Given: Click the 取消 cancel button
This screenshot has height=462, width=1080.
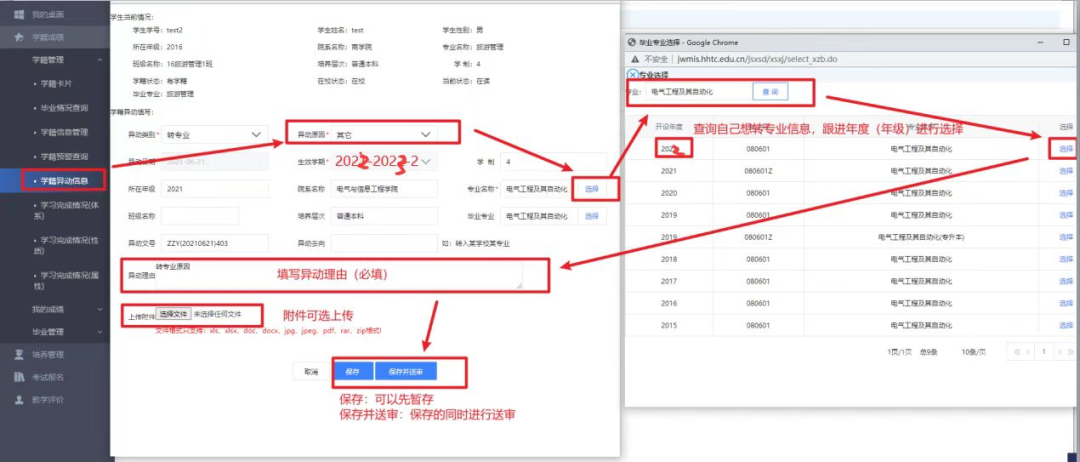Looking at the screenshot, I should point(311,371).
